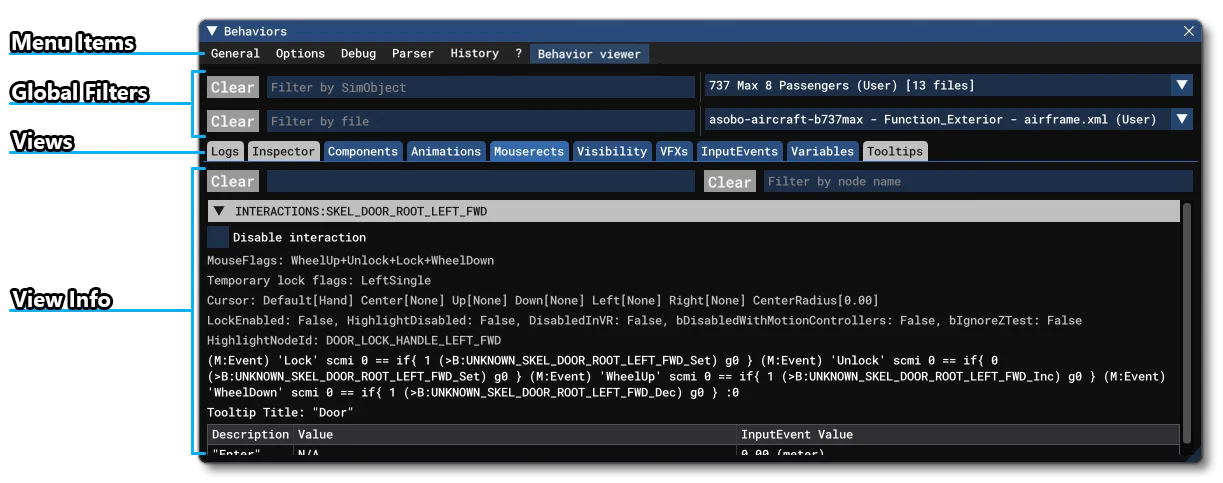The width and height of the screenshot is (1223, 483).
Task: Collapse the Behaviors window using title triangle
Action: tap(212, 32)
